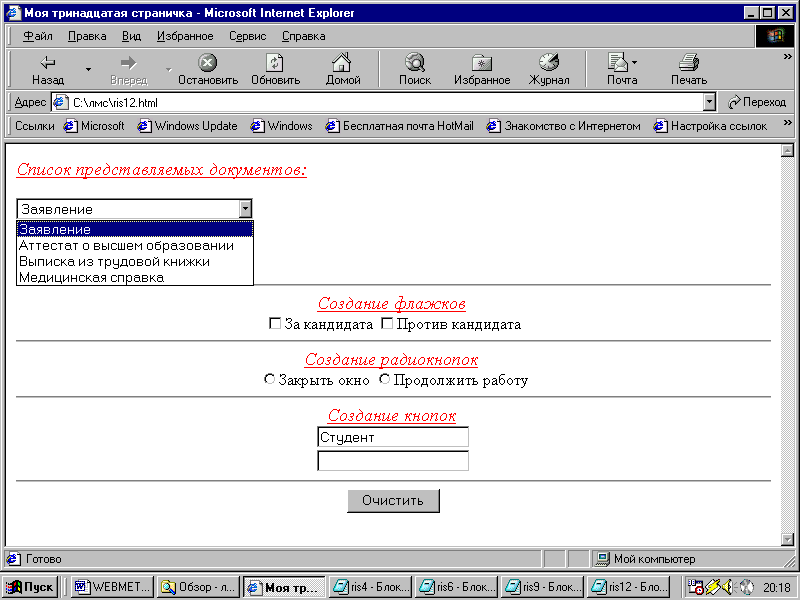This screenshot has width=800, height=600.
Task: Collapse the document list dropdown arrow
Action: (245, 209)
